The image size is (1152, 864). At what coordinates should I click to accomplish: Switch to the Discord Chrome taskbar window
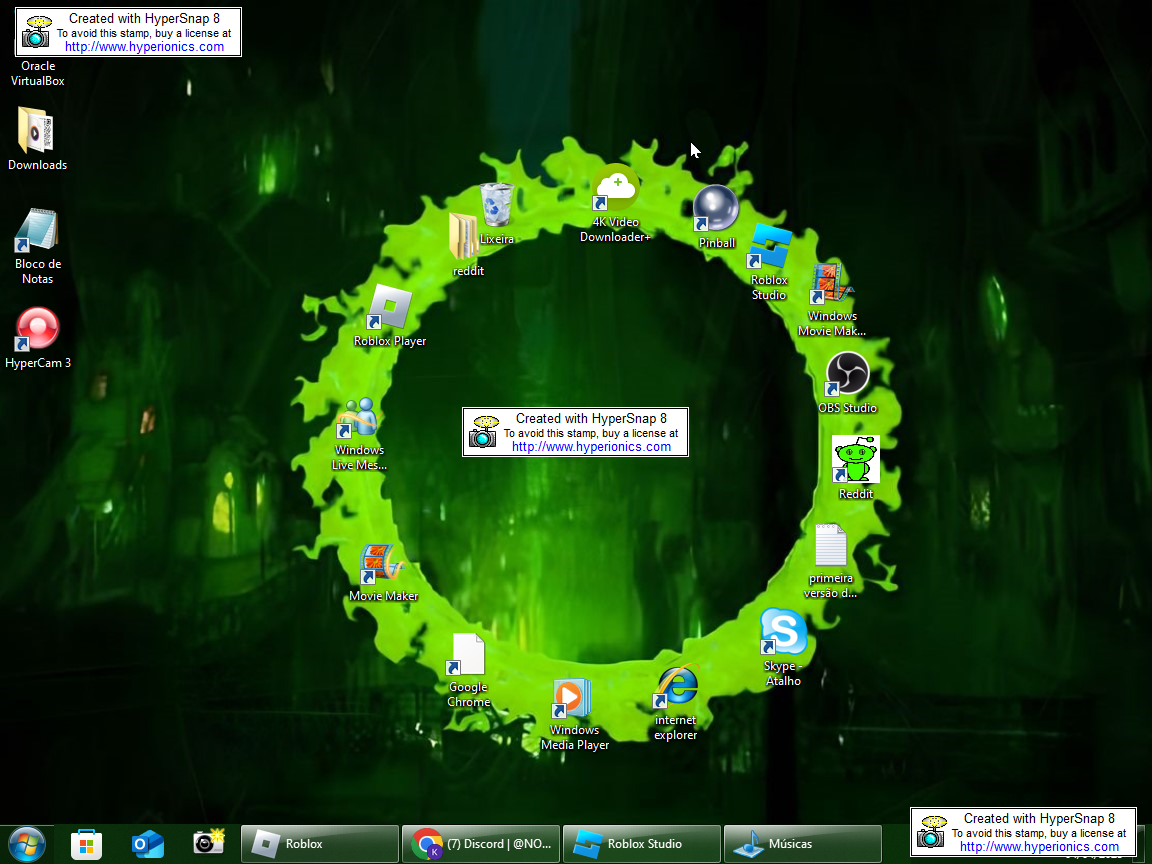click(482, 844)
